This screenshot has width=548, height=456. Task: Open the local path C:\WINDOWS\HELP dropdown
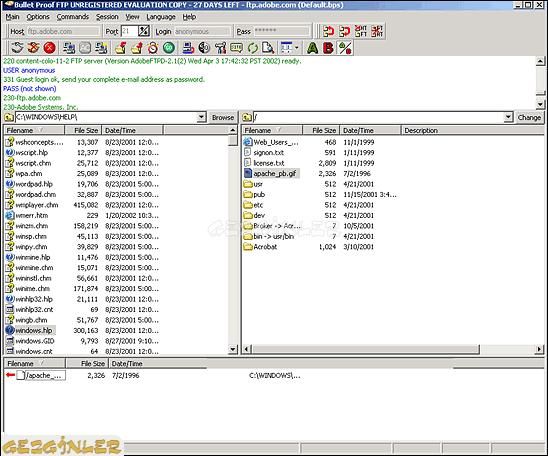(x=201, y=117)
